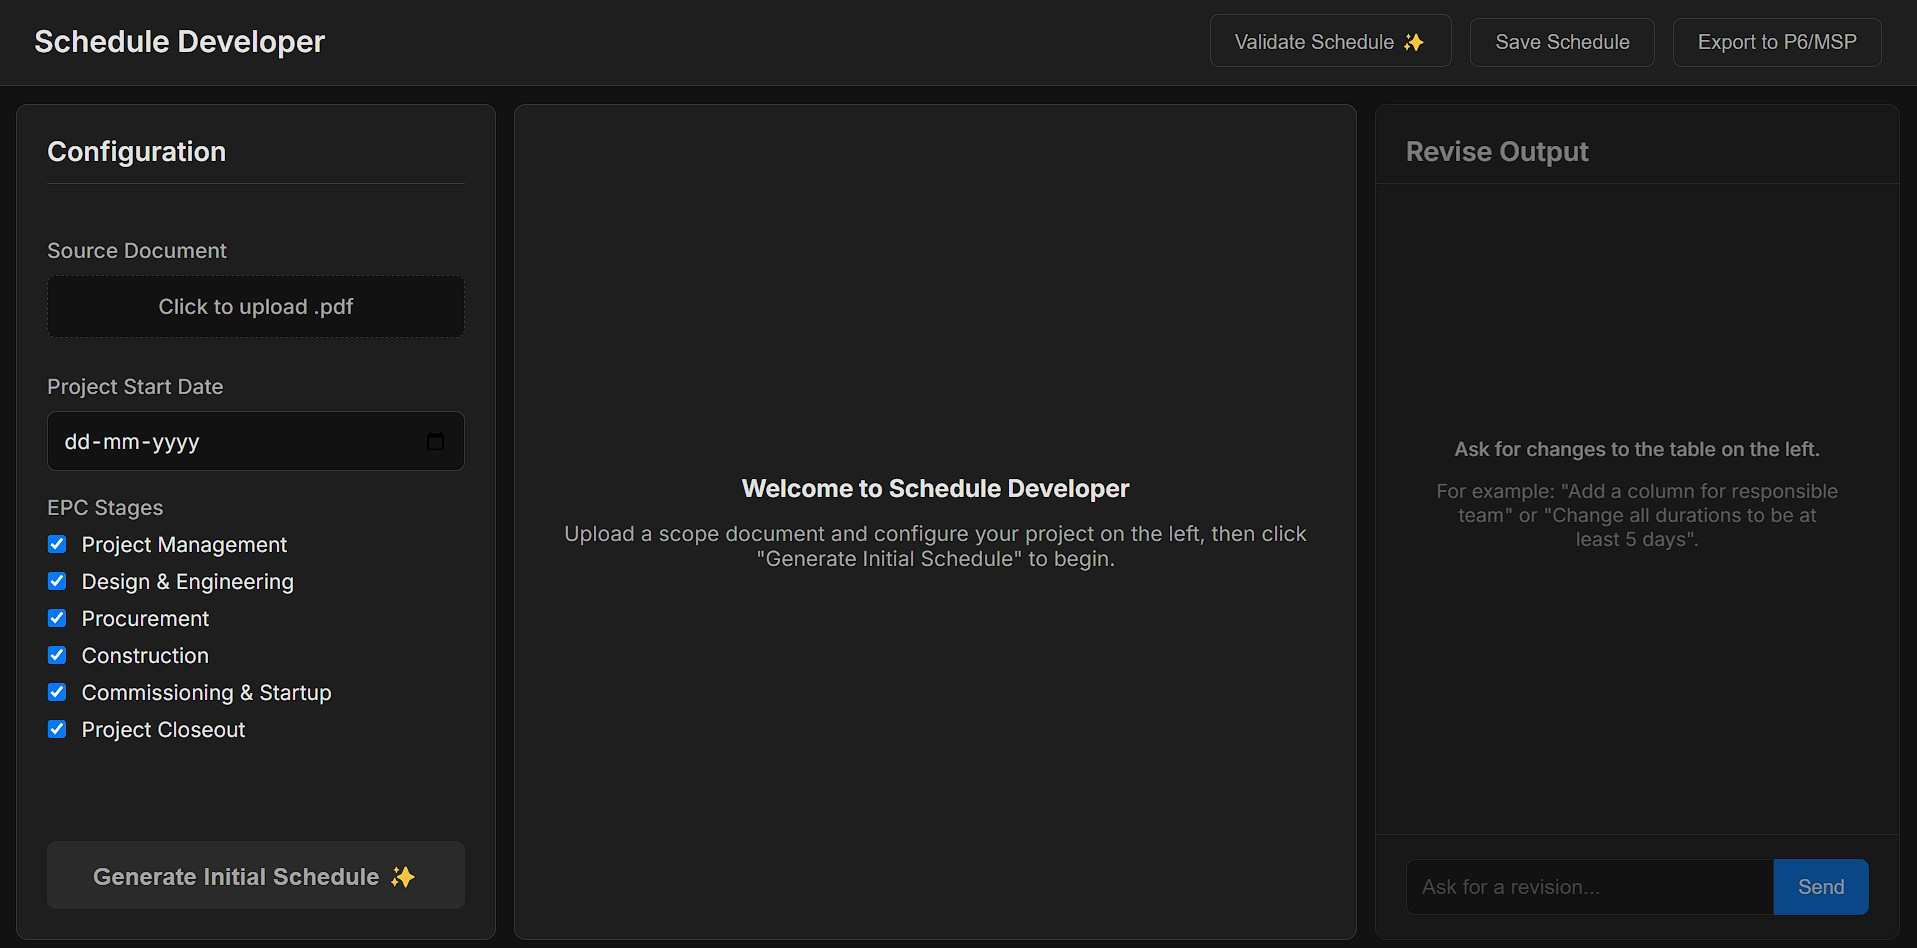Select Export to P6/MSP
Image resolution: width=1917 pixels, height=948 pixels.
[1776, 42]
